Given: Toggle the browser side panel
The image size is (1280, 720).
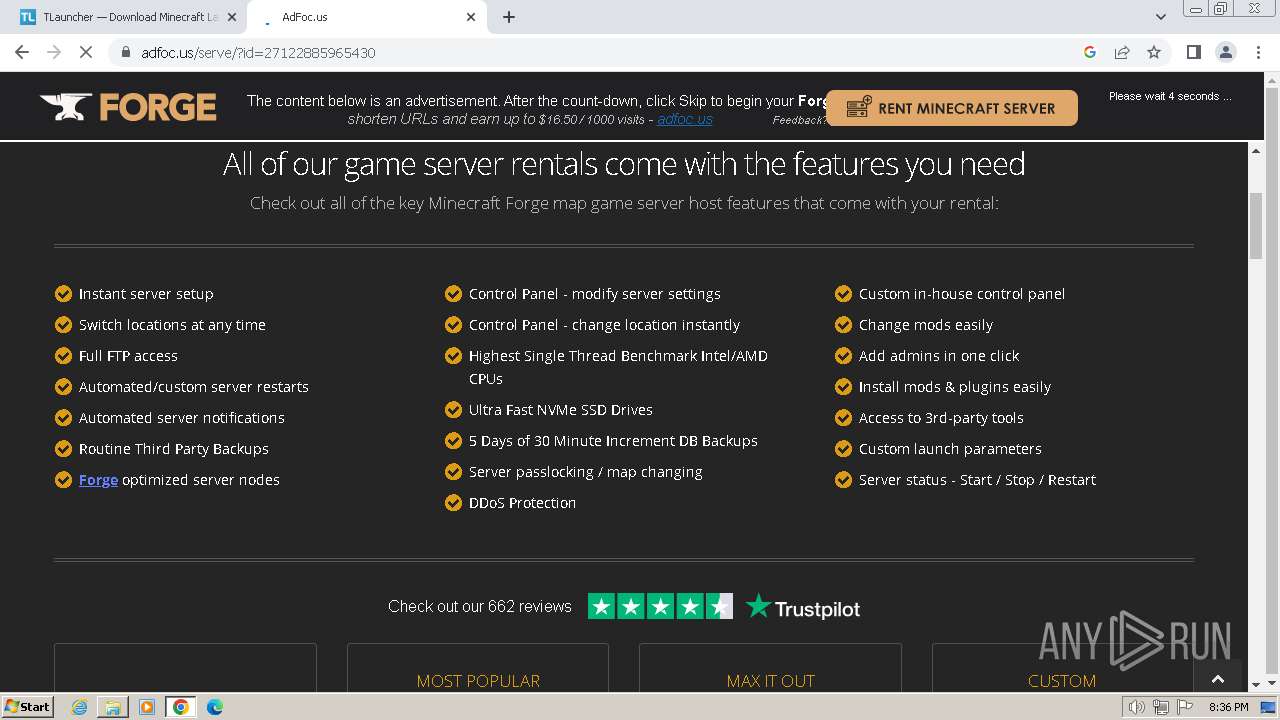Looking at the screenshot, I should (x=1193, y=52).
